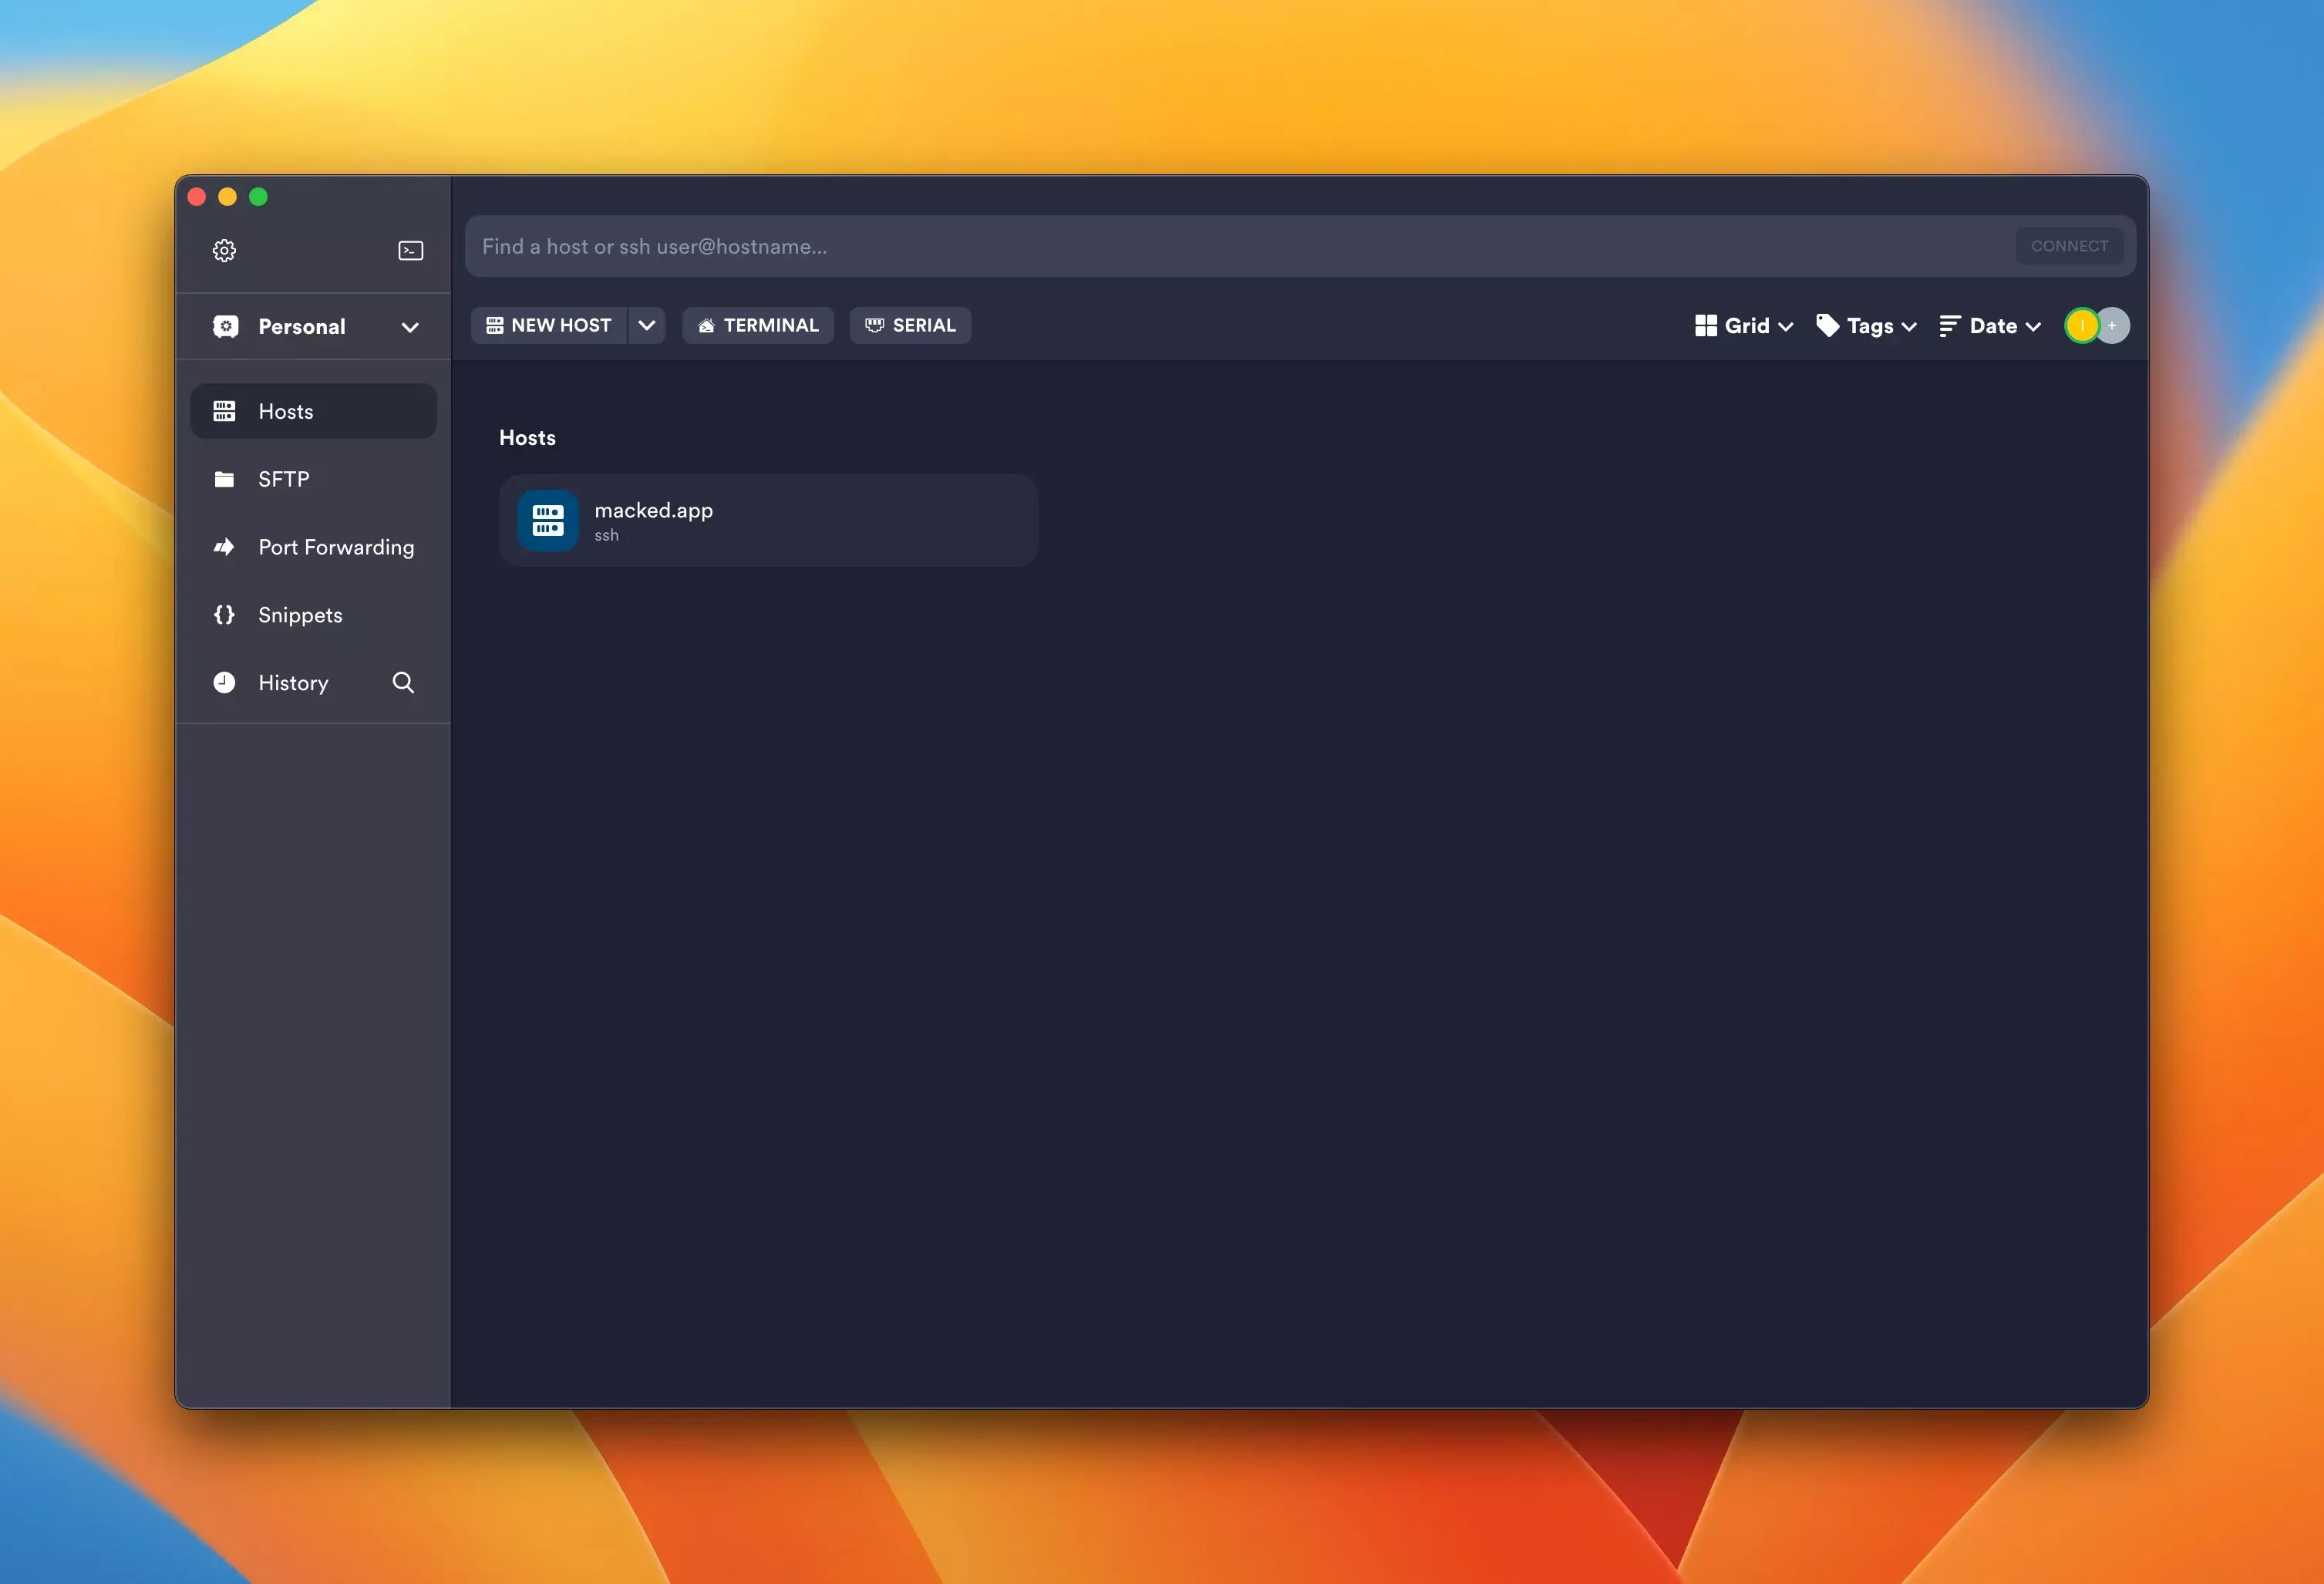This screenshot has width=2324, height=1584.
Task: Open the New Host dropdown arrow
Action: tap(647, 326)
